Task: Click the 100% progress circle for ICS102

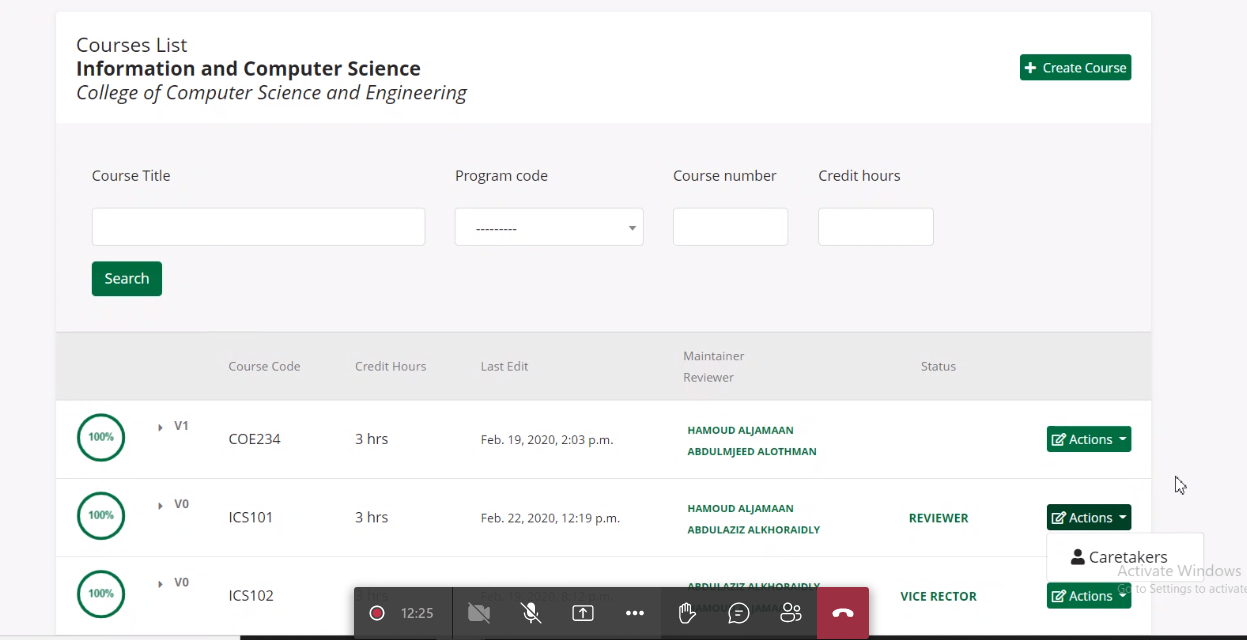Action: 101,594
